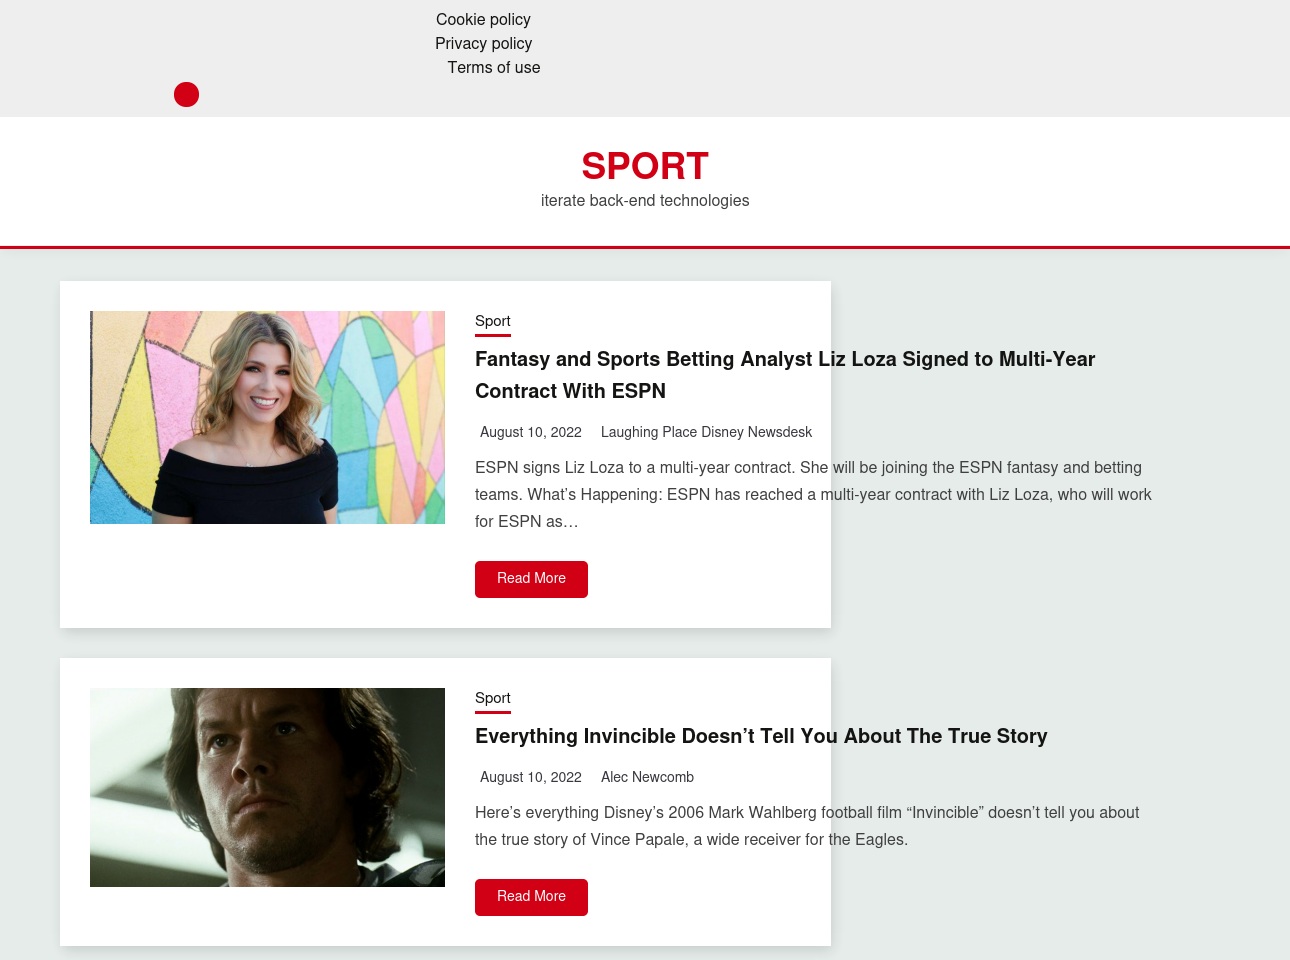Click the excerpt starting 'ESPN signs Liz Loza'
This screenshot has height=960, width=1290.
pos(813,495)
